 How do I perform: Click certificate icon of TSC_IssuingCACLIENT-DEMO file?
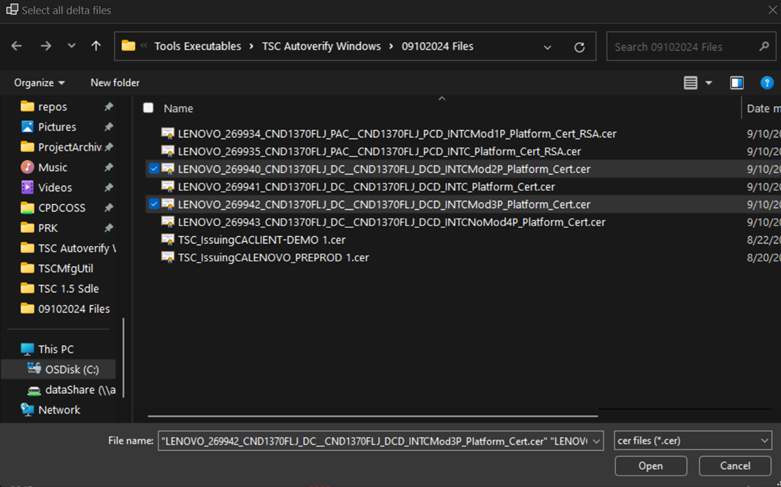[168, 240]
